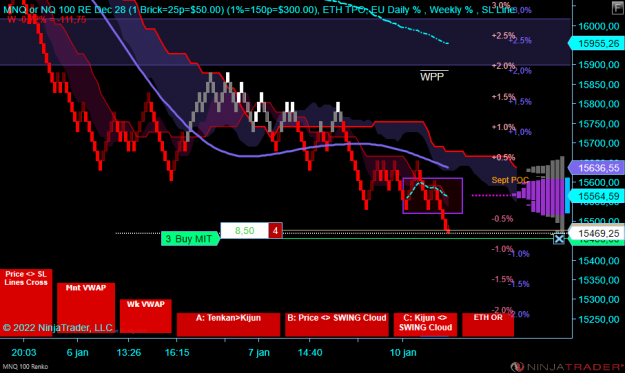Click the ETH OR red box

pos(488,324)
